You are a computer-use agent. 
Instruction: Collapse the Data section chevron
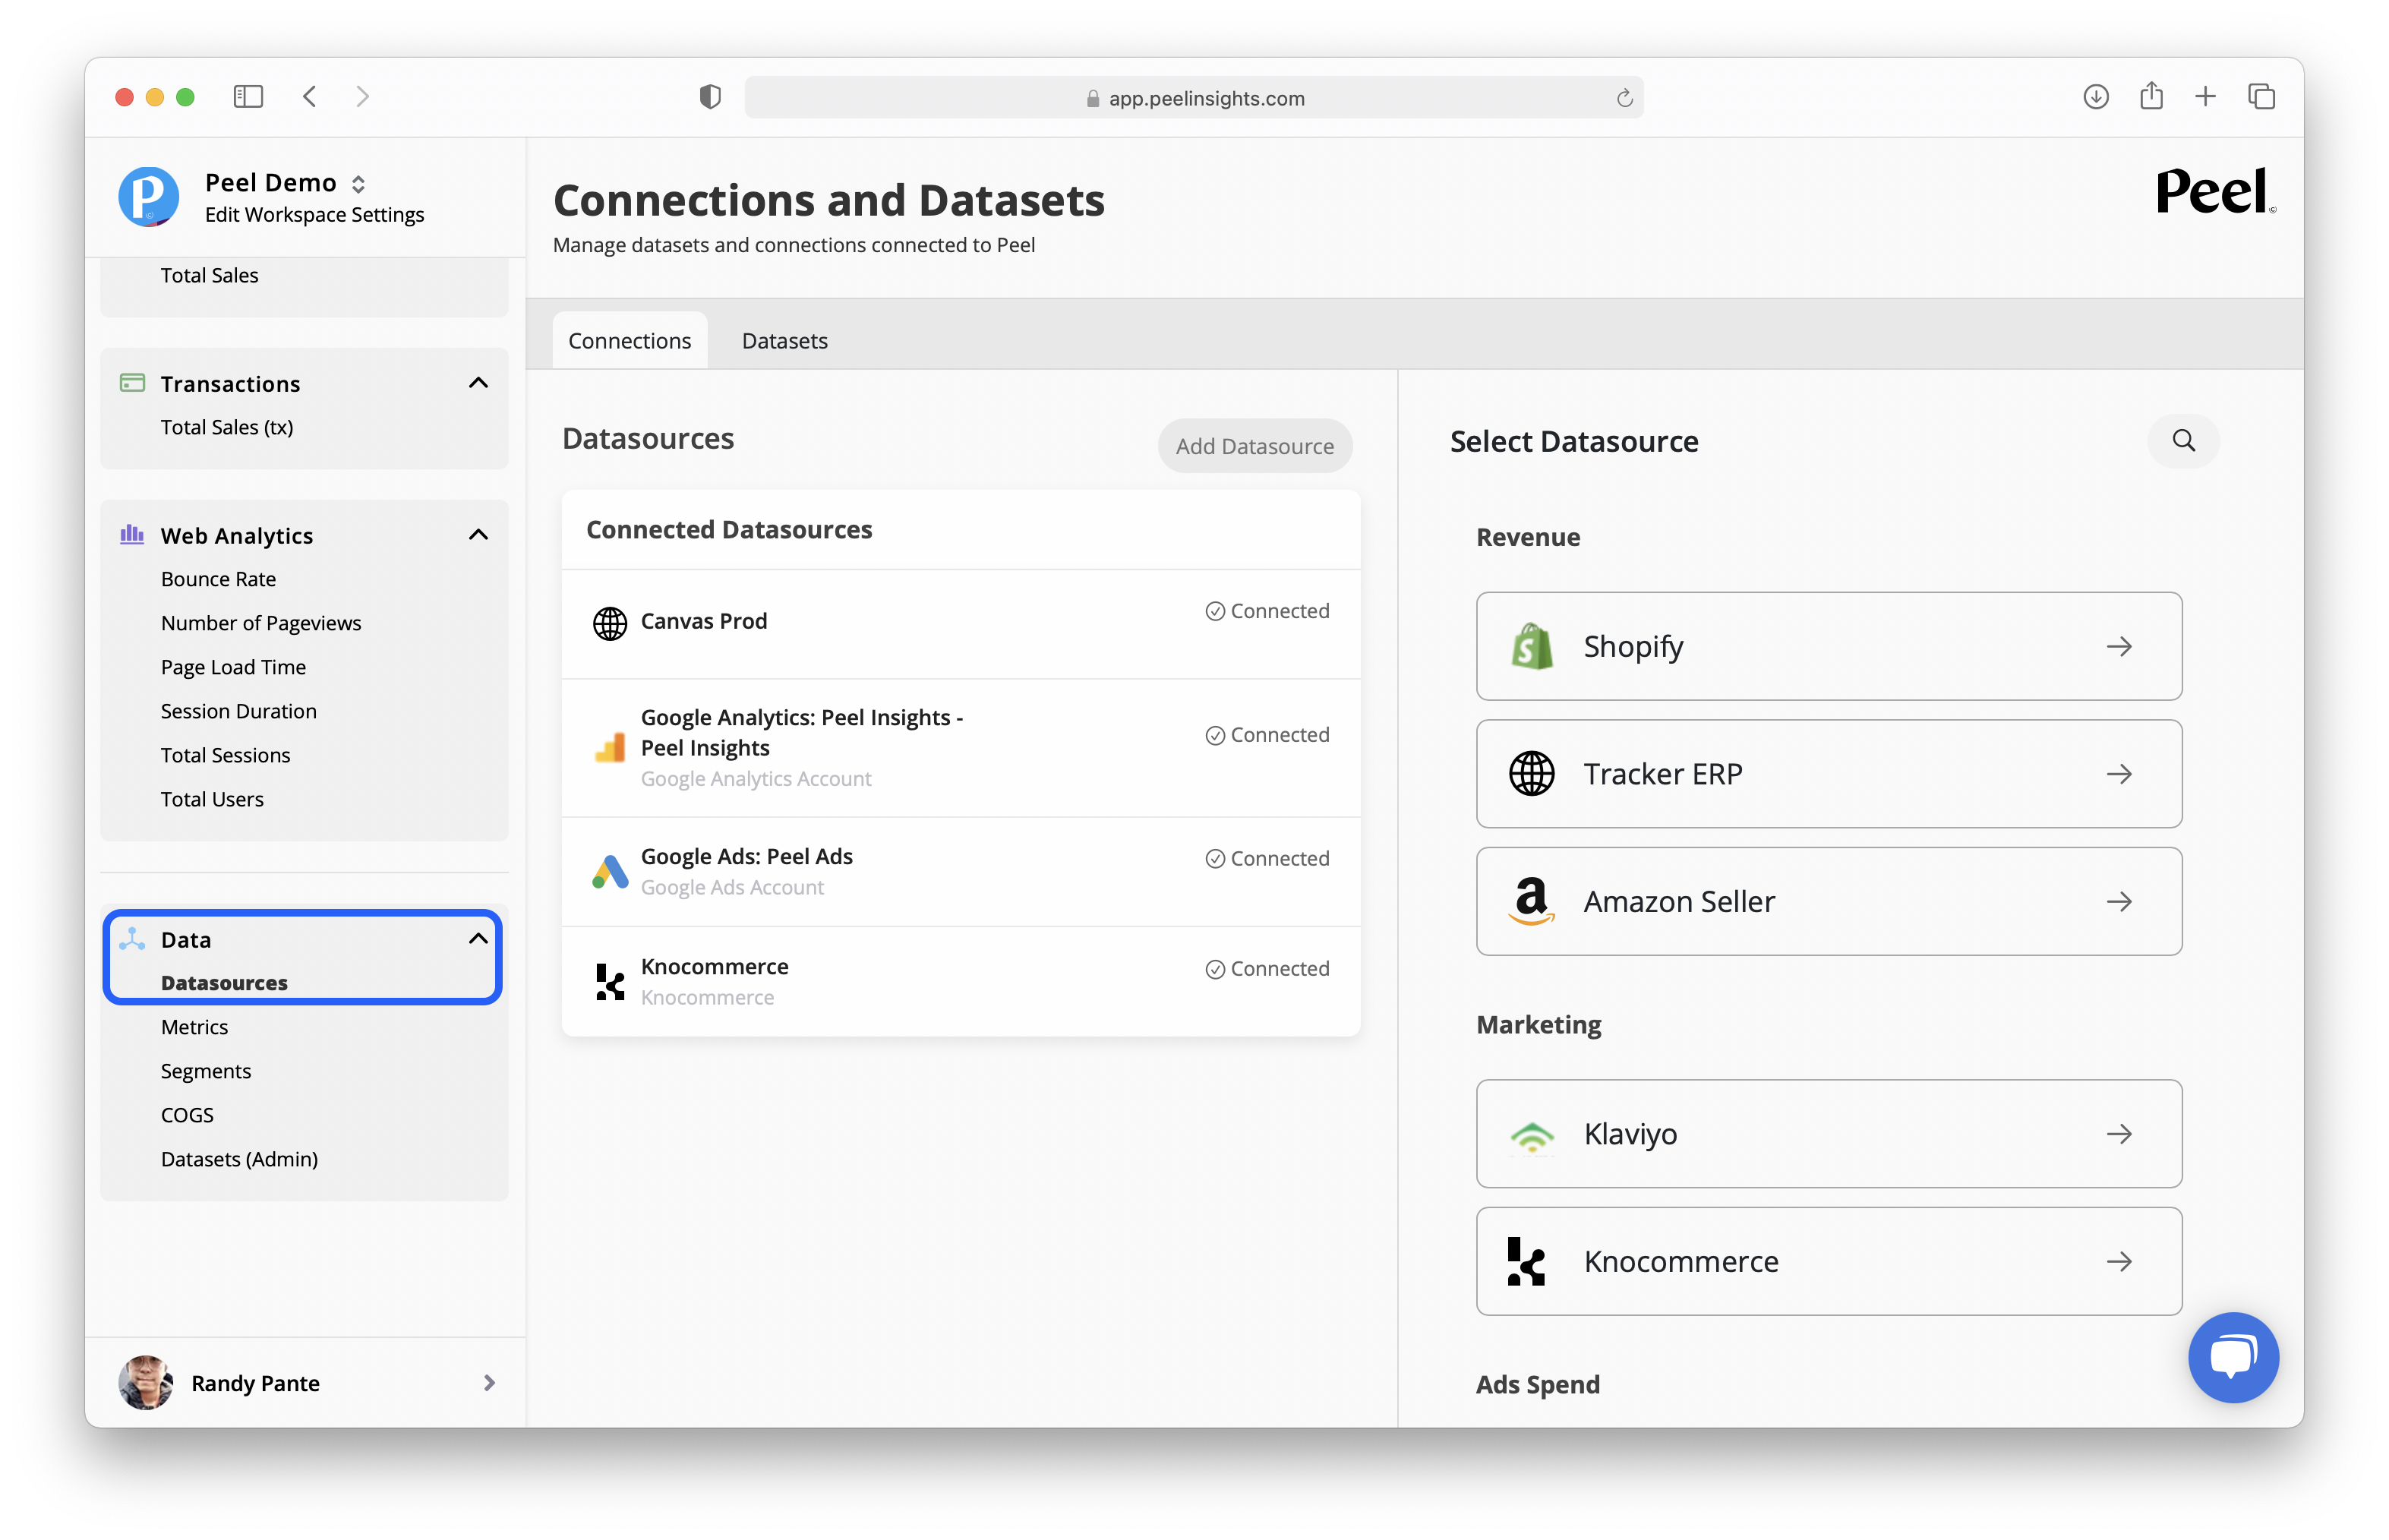point(478,938)
